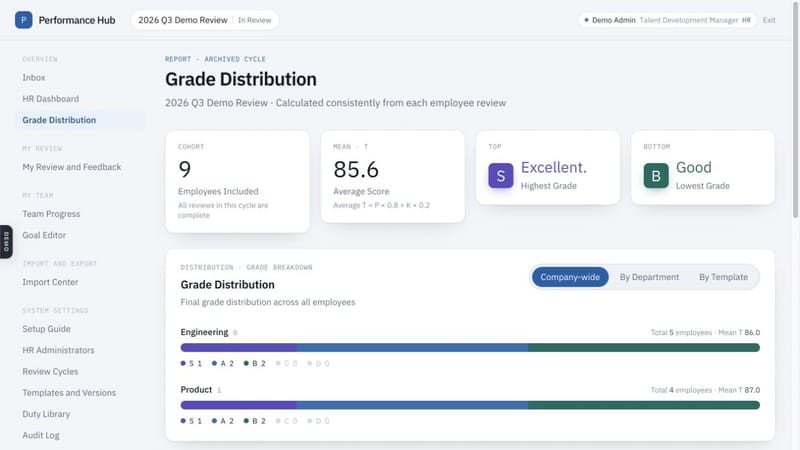Switch to Company-wide view
The image size is (800, 450).
pyautogui.click(x=570, y=277)
